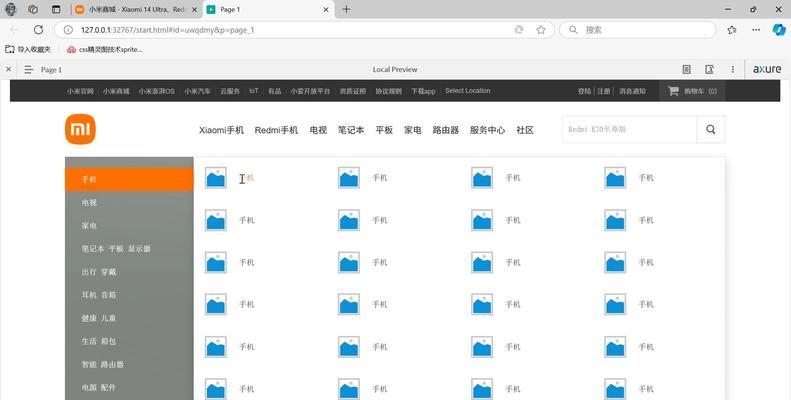Click the magnifier icon in browser search box
Screen dimensions: 791x400
pos(573,30)
